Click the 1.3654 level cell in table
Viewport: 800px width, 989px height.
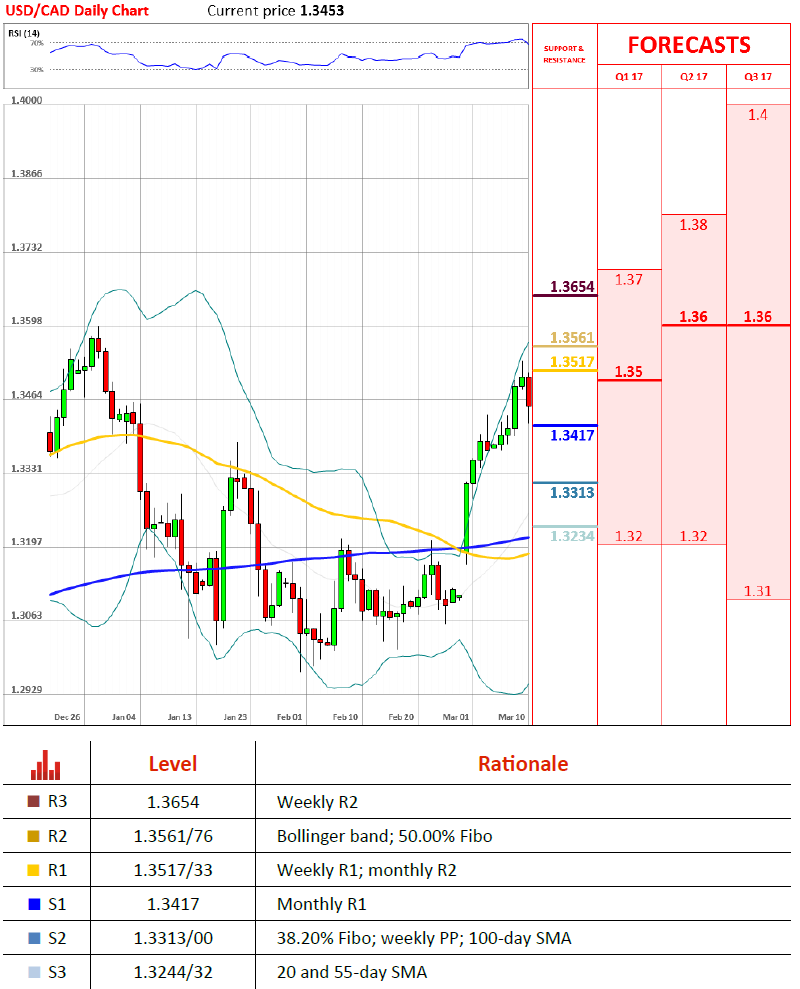[x=173, y=802]
